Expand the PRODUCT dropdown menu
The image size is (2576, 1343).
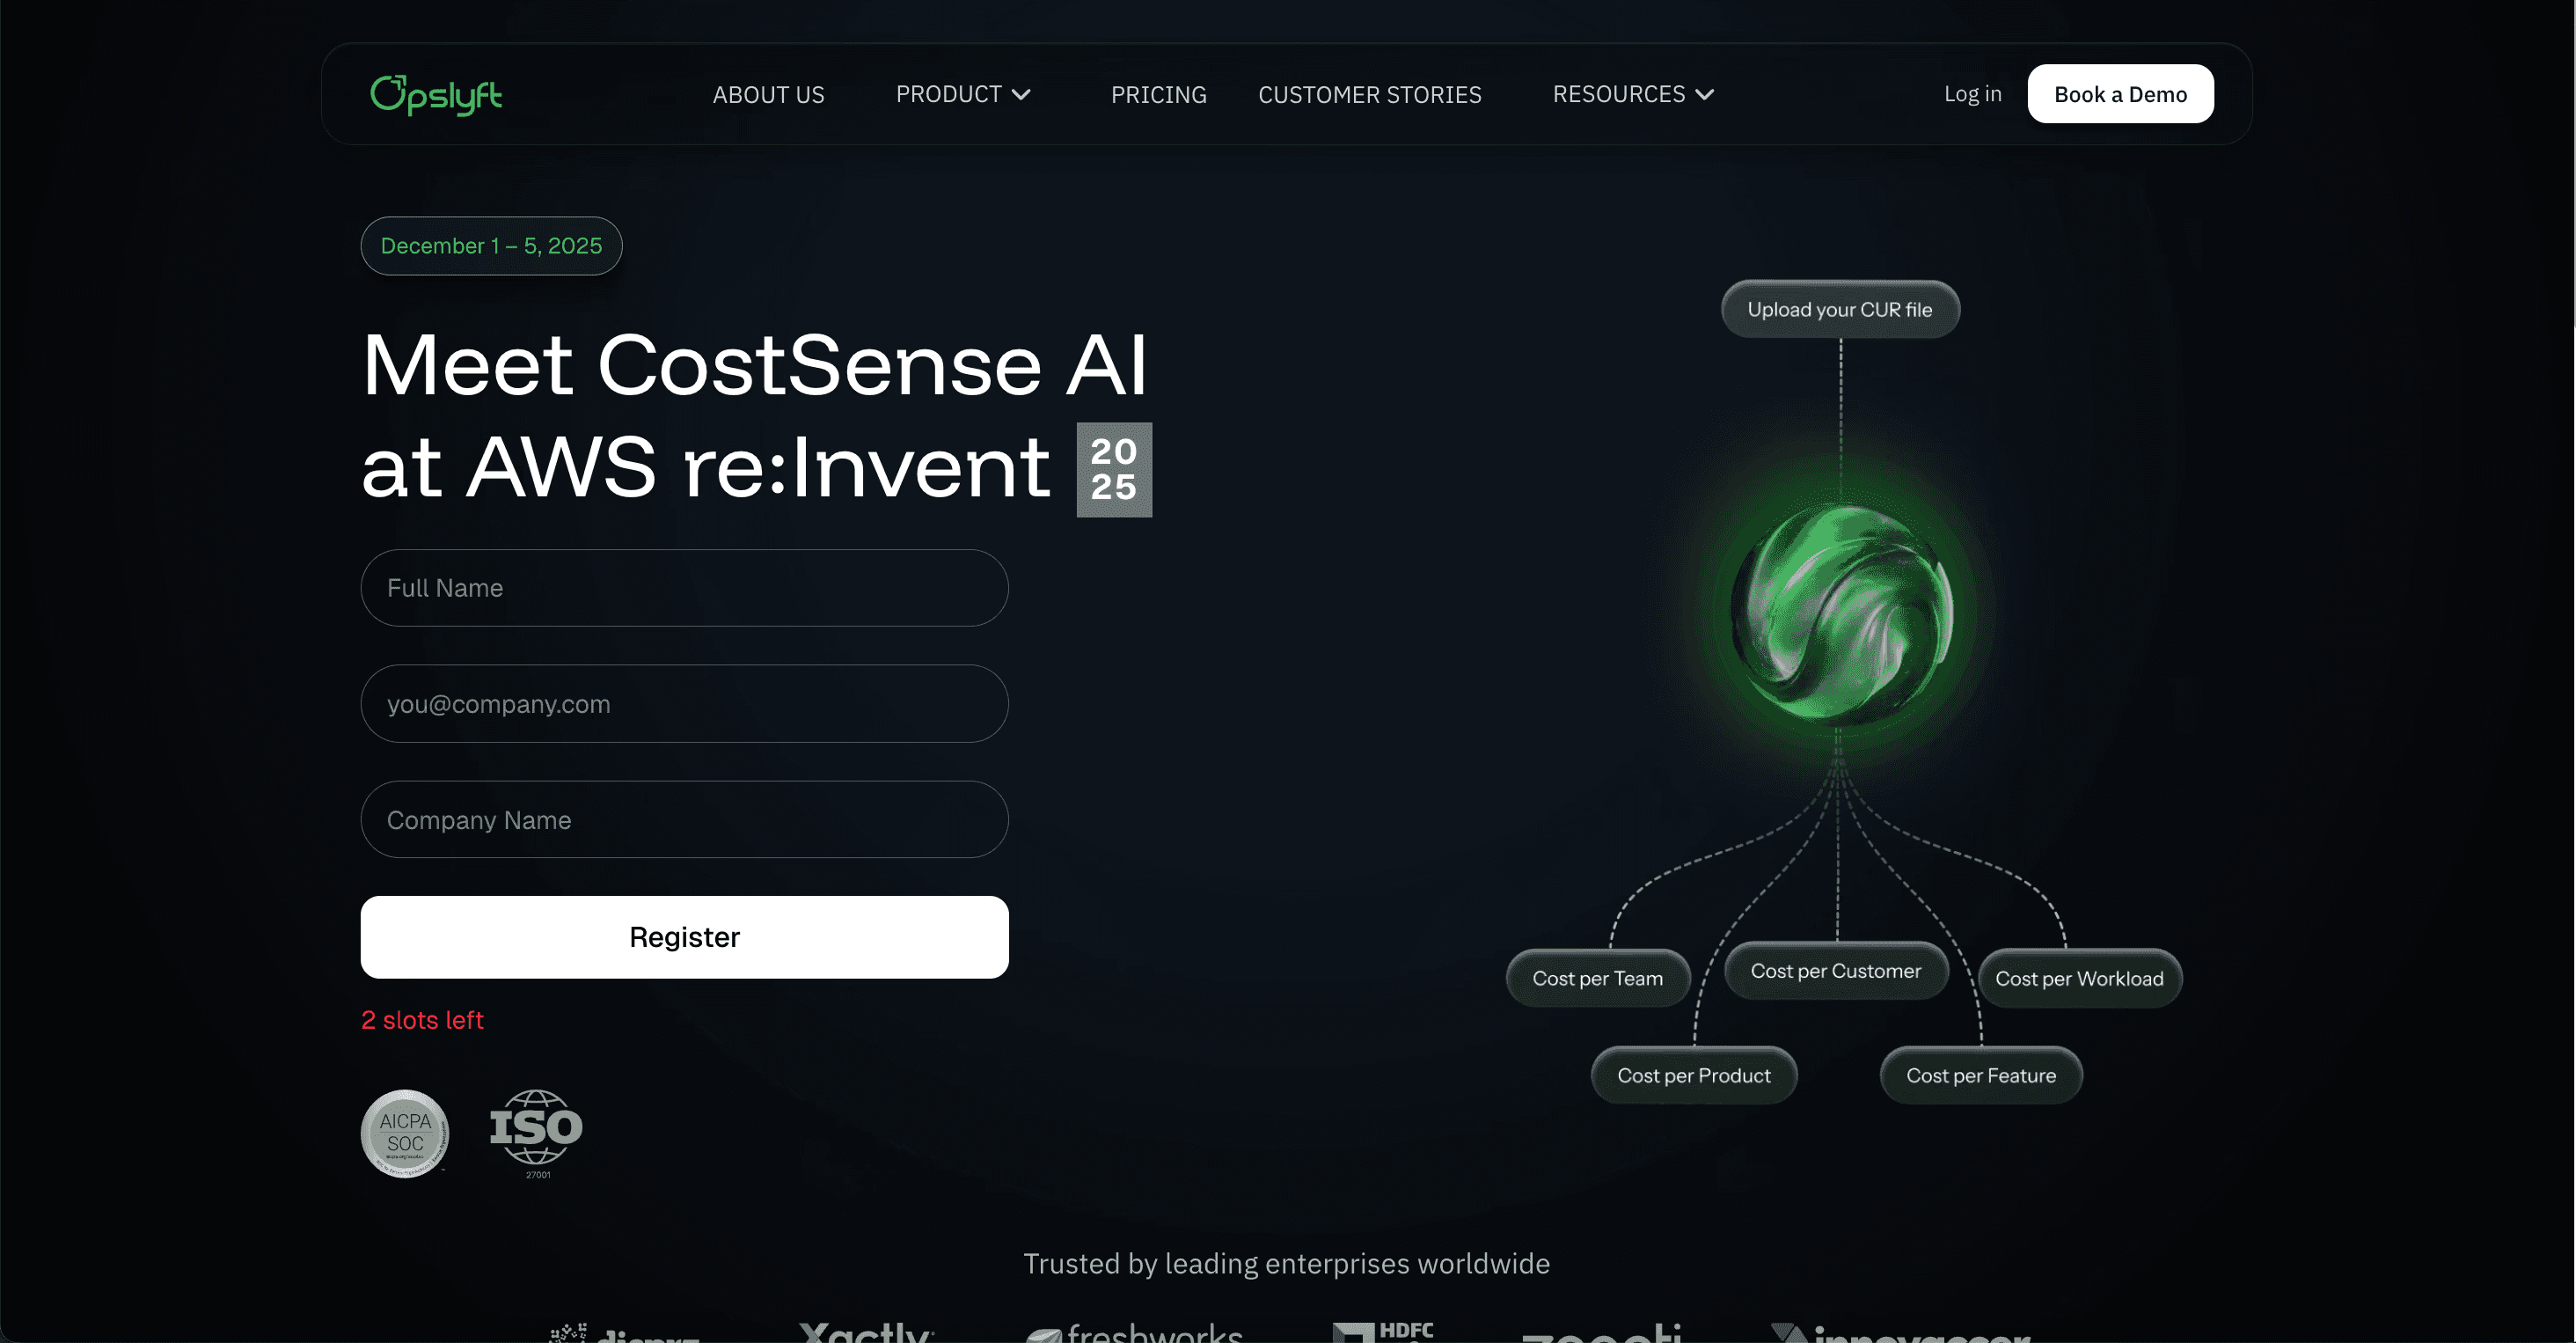963,94
